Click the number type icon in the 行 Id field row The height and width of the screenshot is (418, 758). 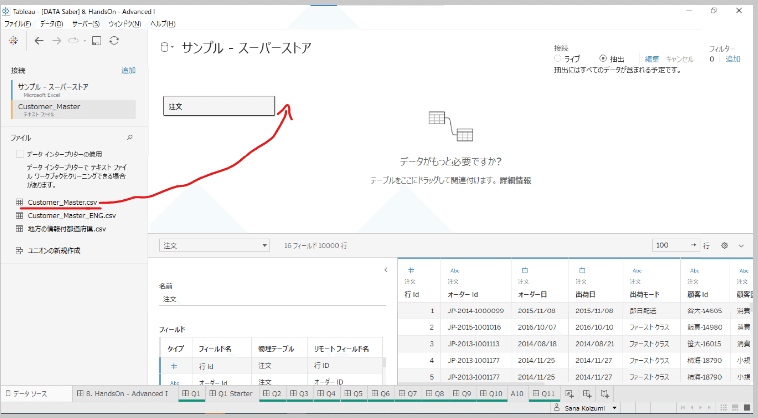(174, 366)
